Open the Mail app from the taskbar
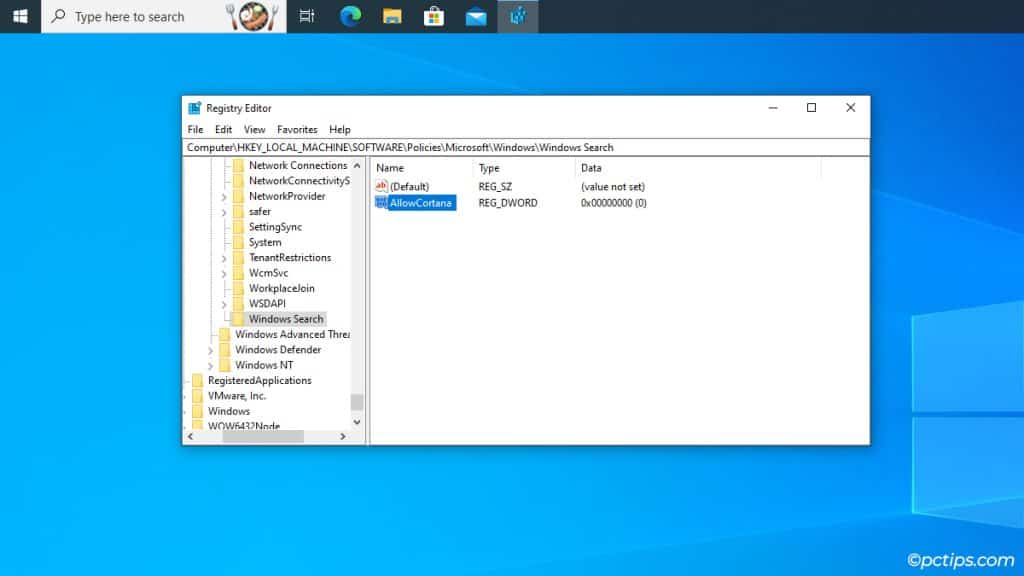 [x=475, y=16]
